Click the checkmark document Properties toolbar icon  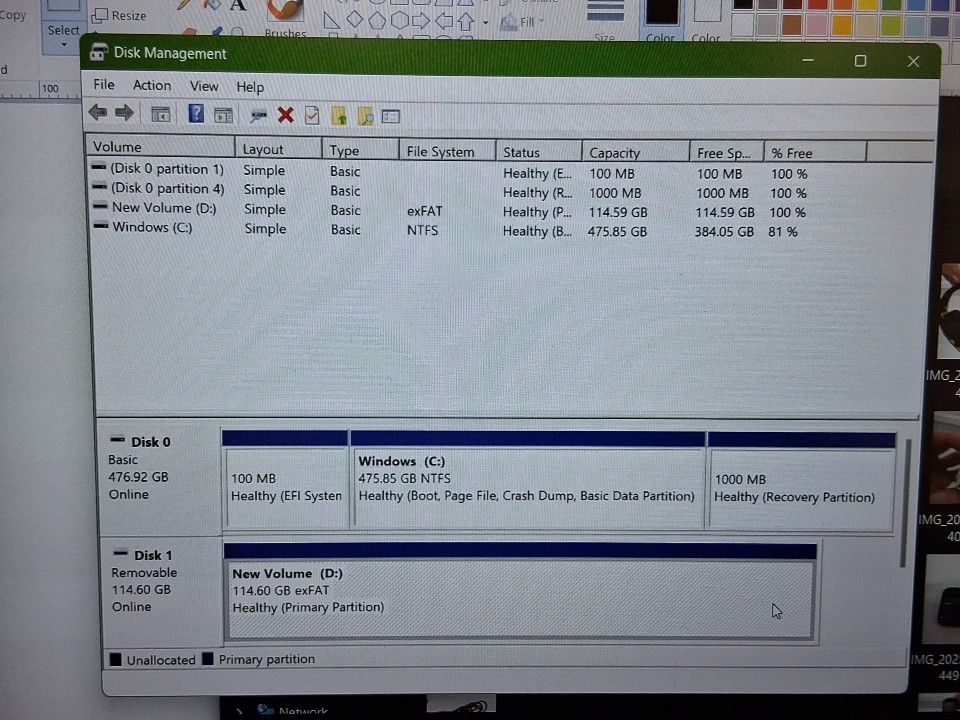tap(312, 115)
